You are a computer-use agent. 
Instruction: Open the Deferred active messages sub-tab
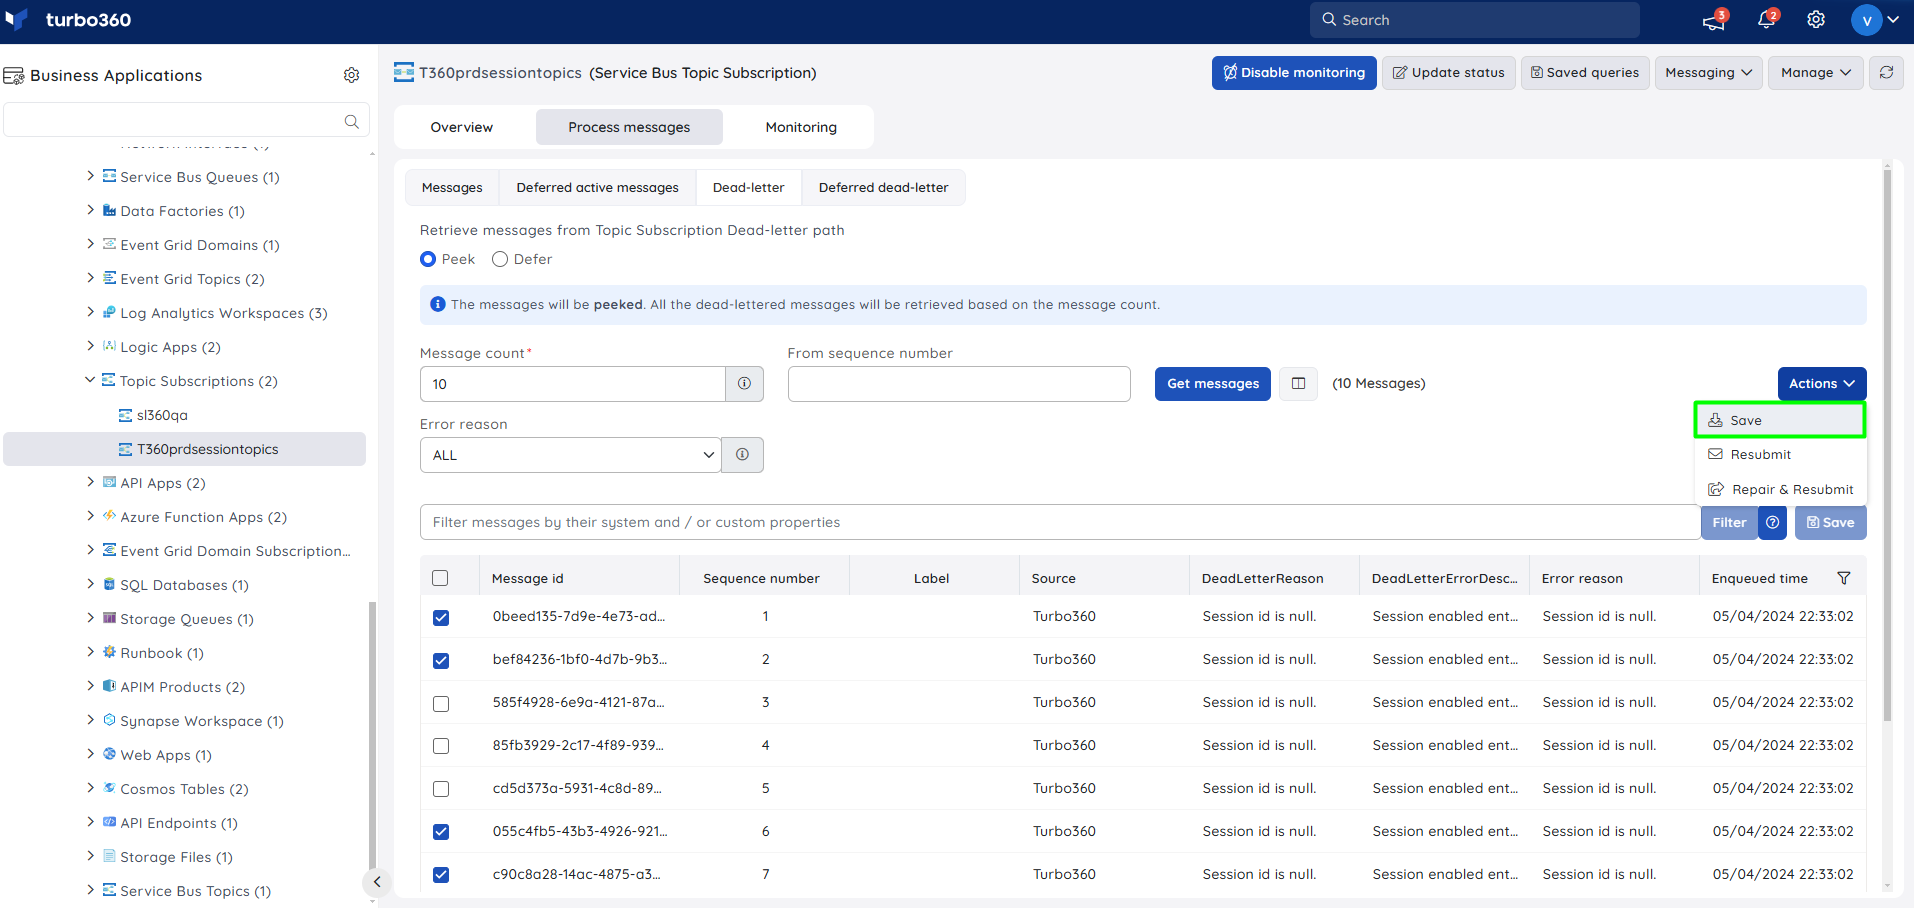click(597, 188)
